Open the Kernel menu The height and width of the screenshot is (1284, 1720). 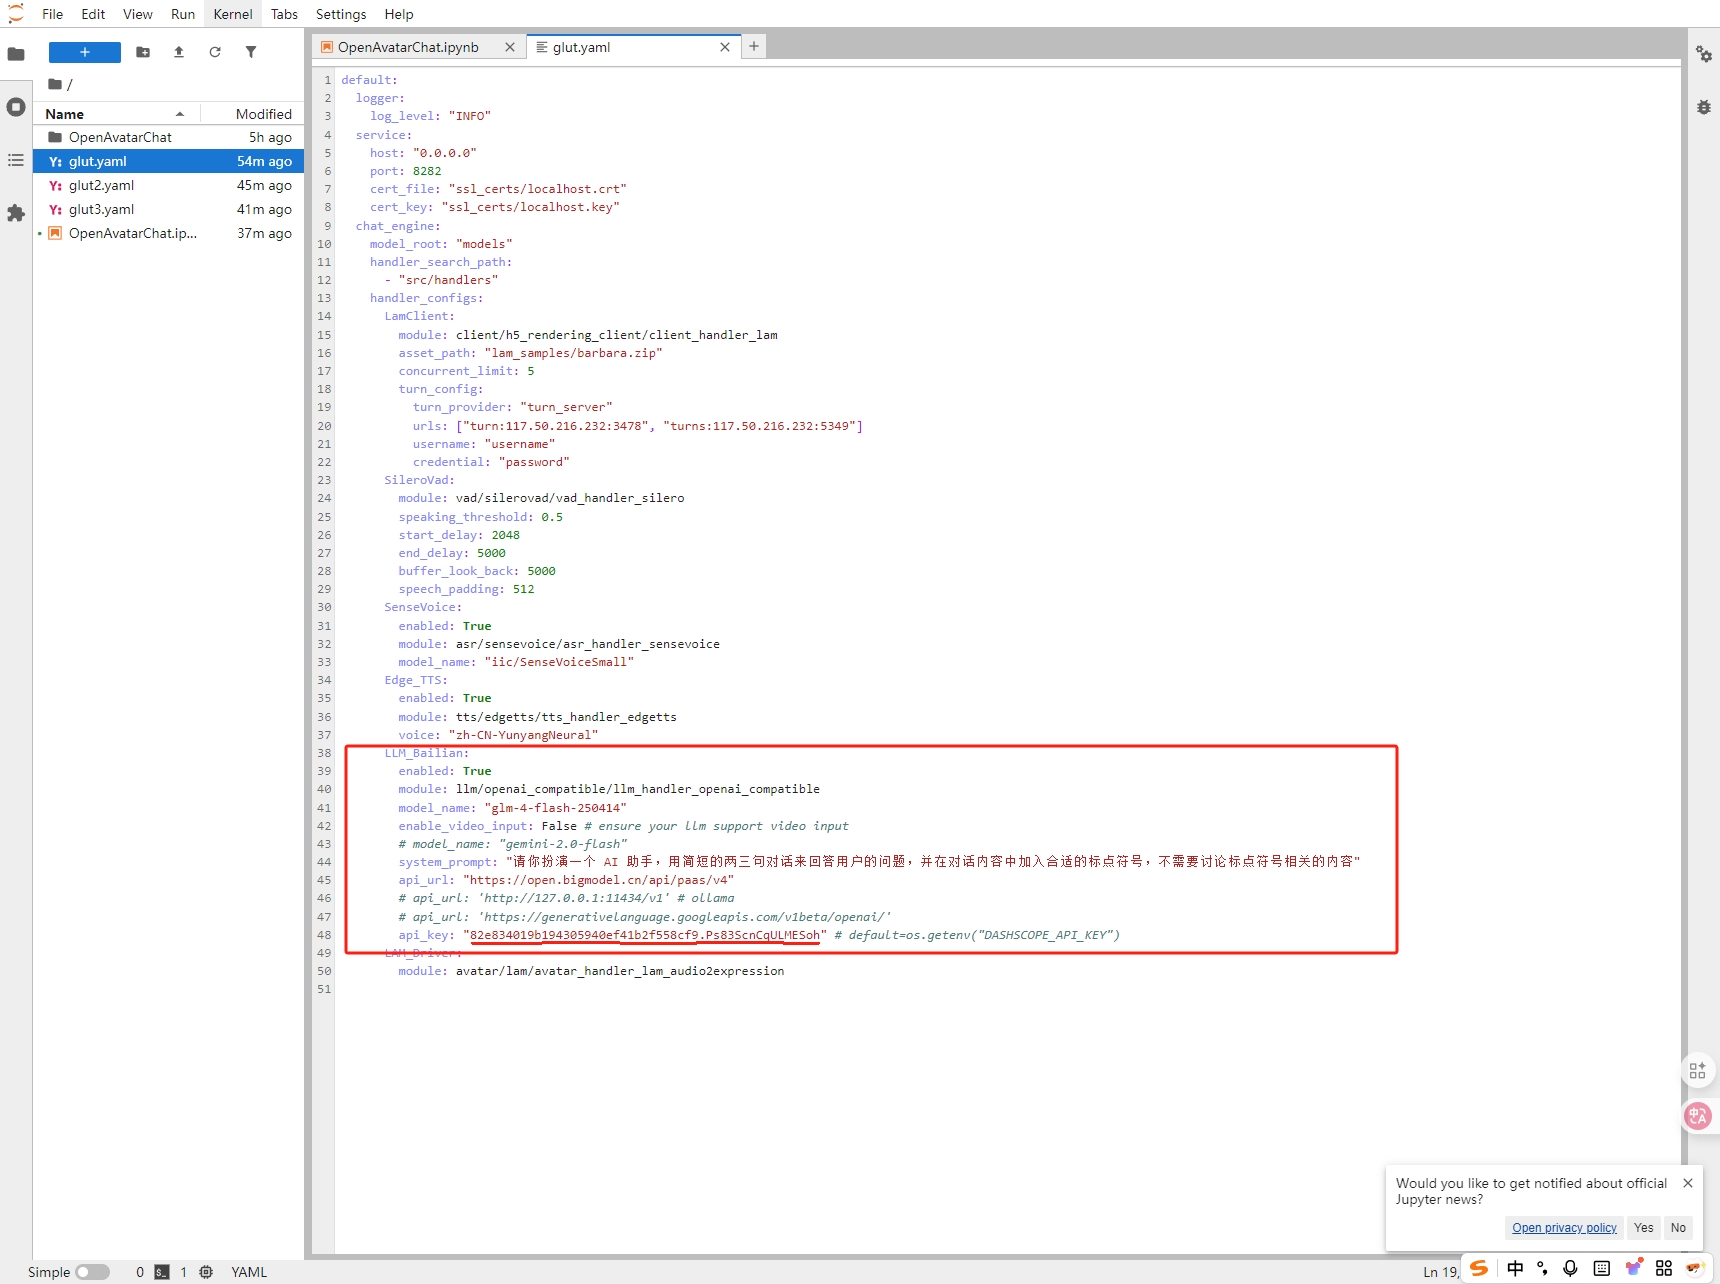[233, 14]
